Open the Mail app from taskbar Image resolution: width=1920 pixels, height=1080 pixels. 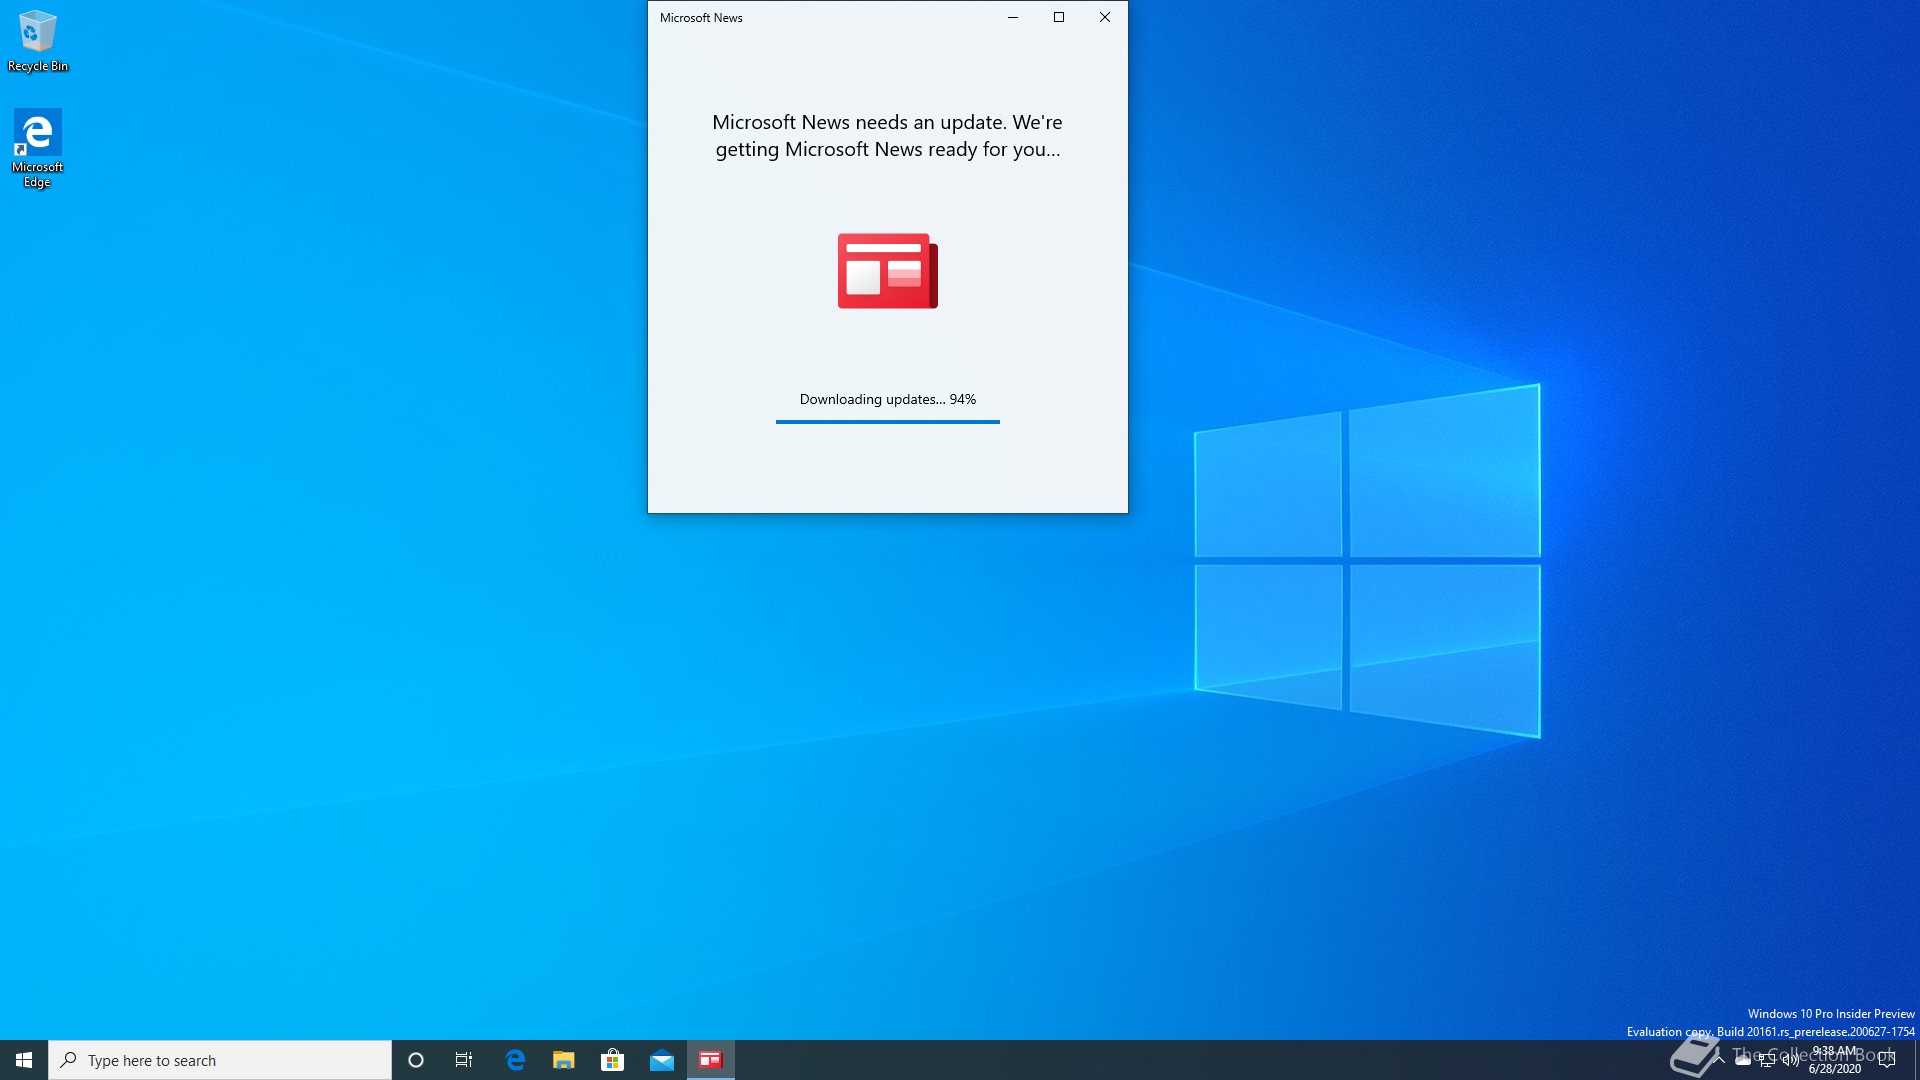click(661, 1060)
